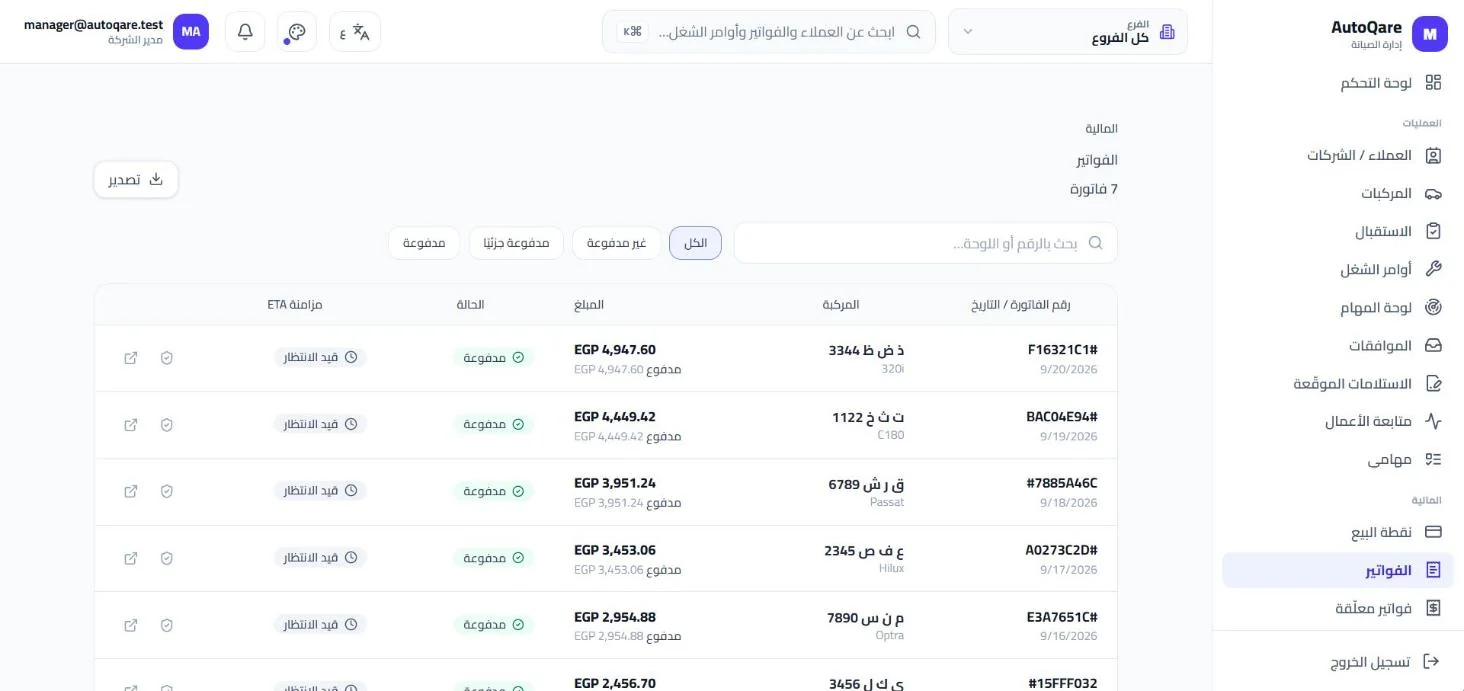Click shield icon for invoice A0273C2D

click(167, 558)
